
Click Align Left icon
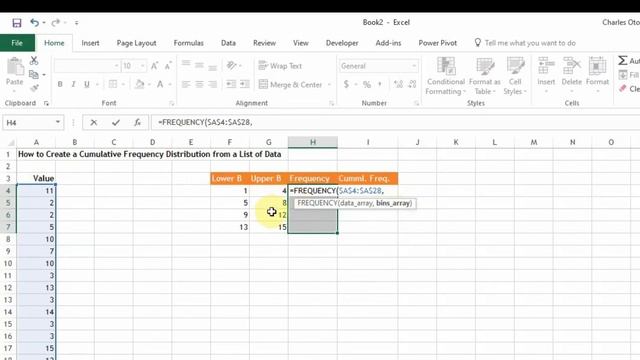pos(186,84)
